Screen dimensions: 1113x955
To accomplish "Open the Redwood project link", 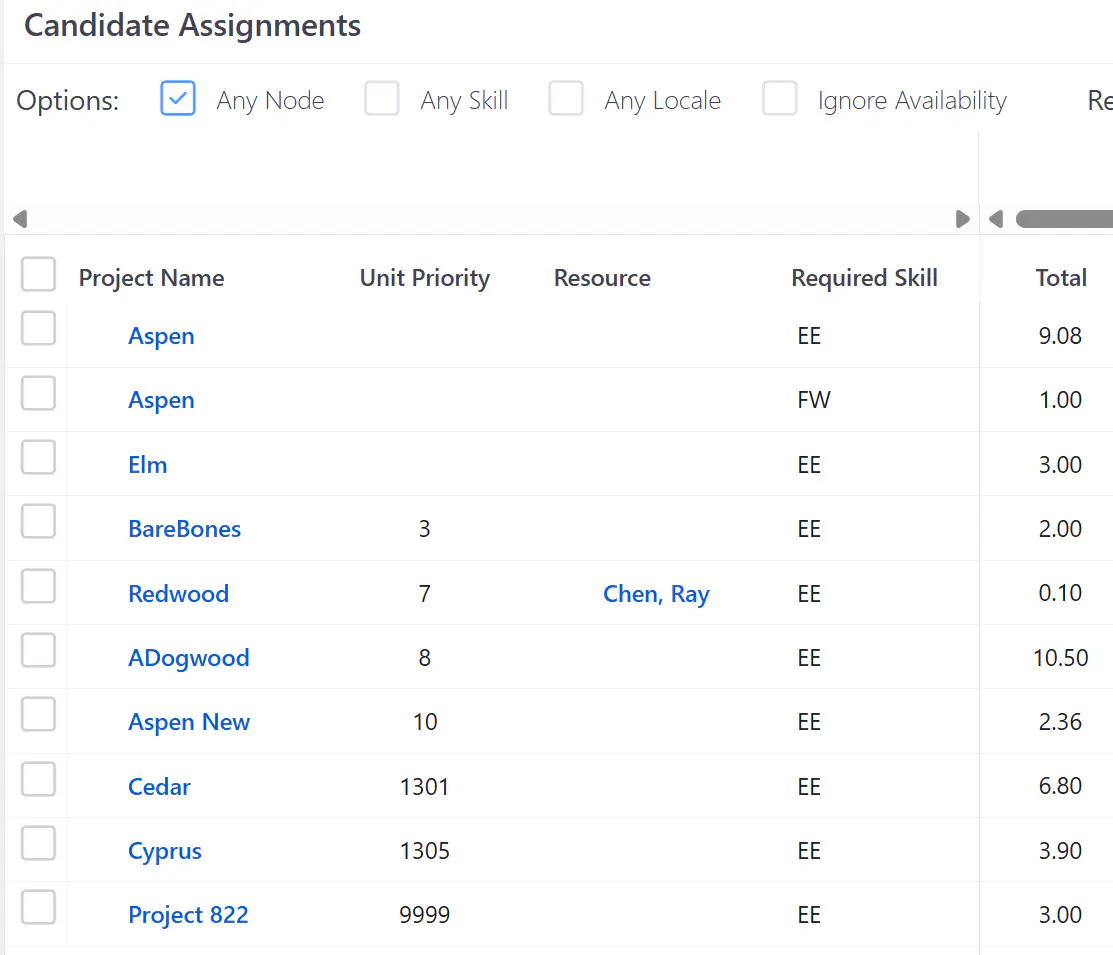I will (x=178, y=594).
